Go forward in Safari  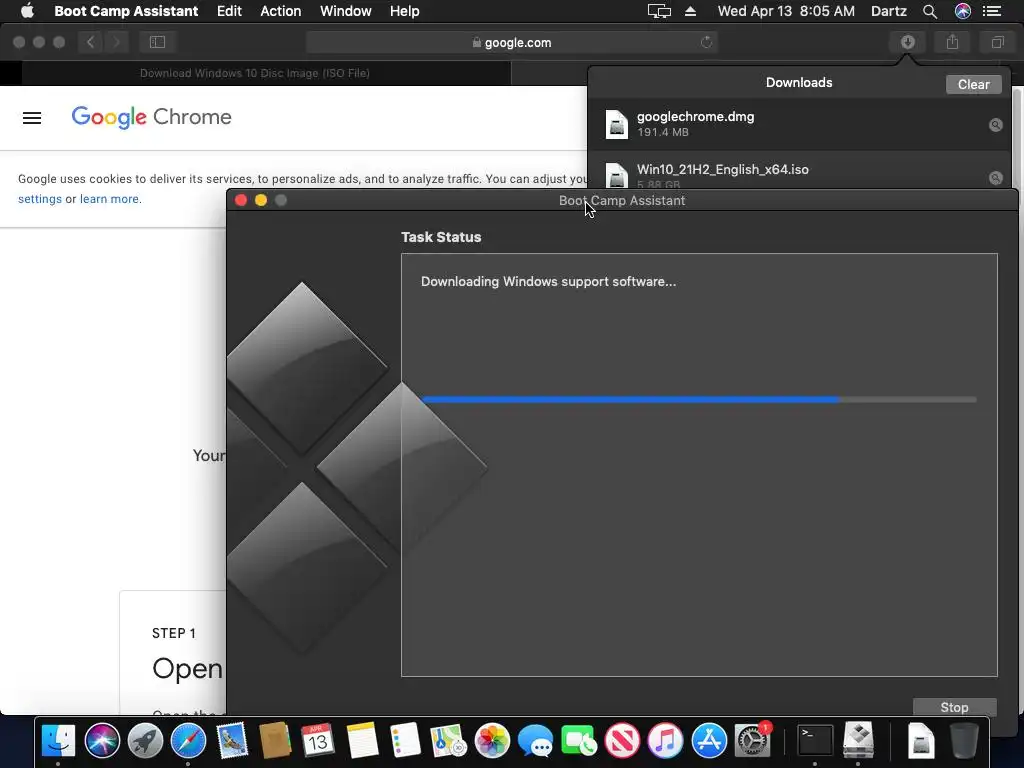pyautogui.click(x=116, y=42)
